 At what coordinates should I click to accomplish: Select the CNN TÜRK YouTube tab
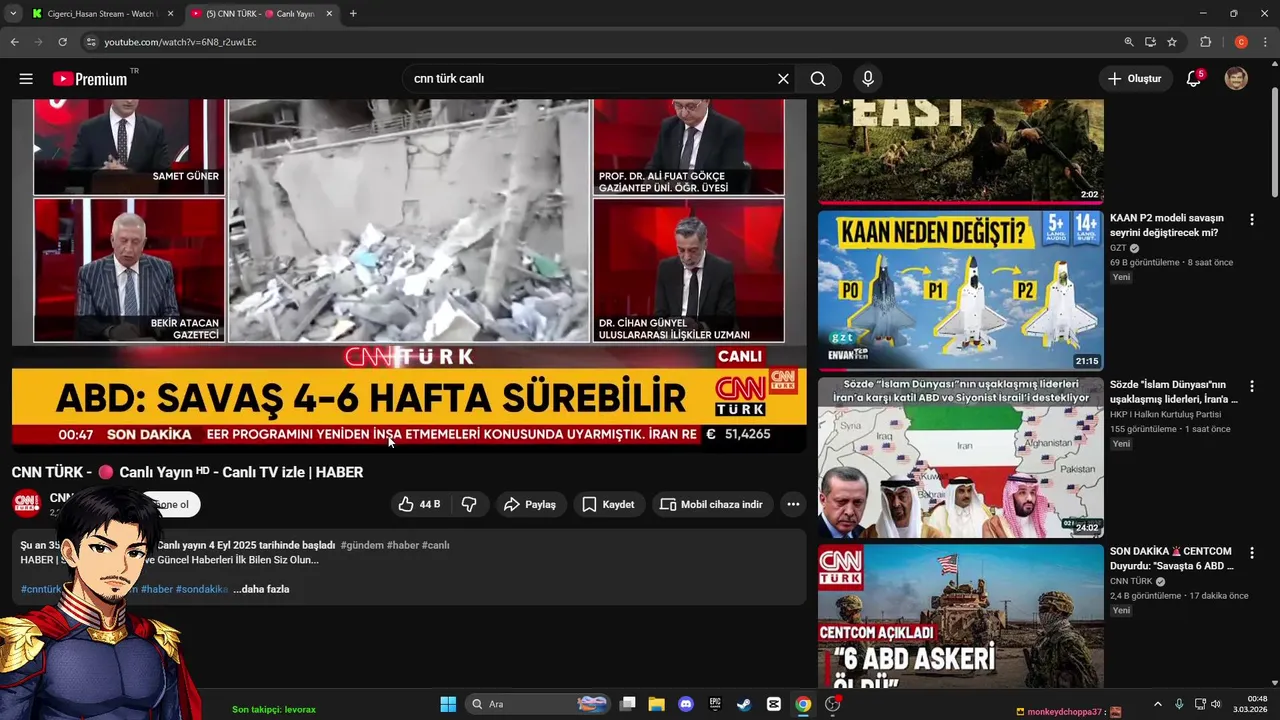click(260, 14)
